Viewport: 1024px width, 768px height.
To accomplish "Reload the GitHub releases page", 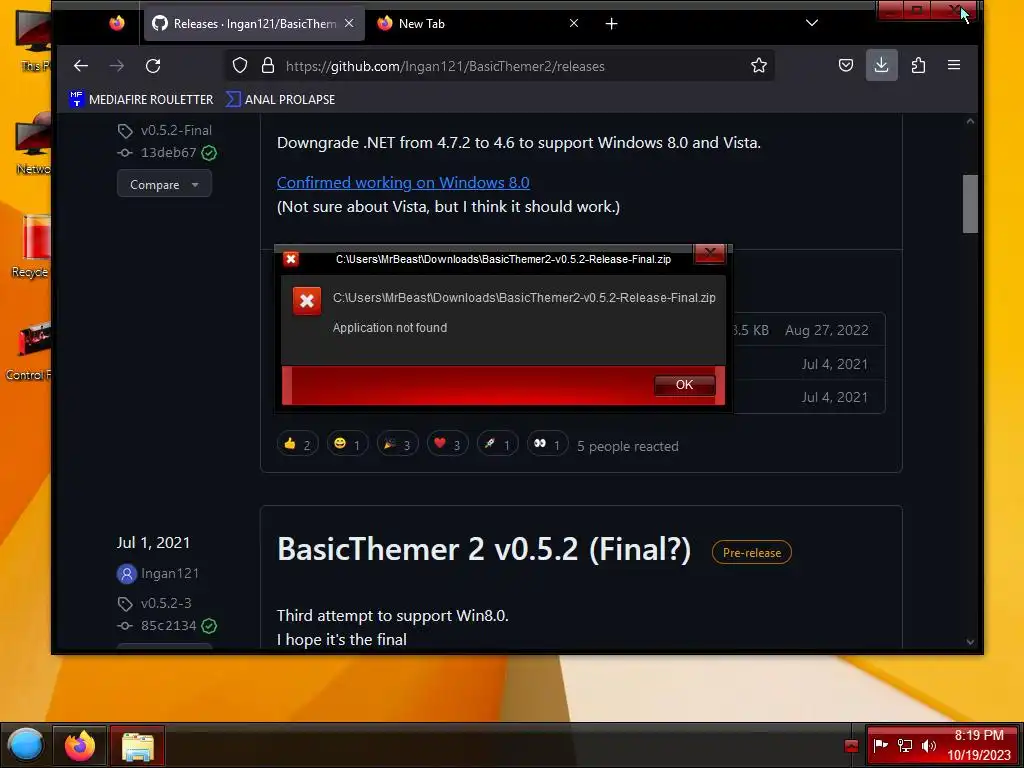I will pos(153,66).
